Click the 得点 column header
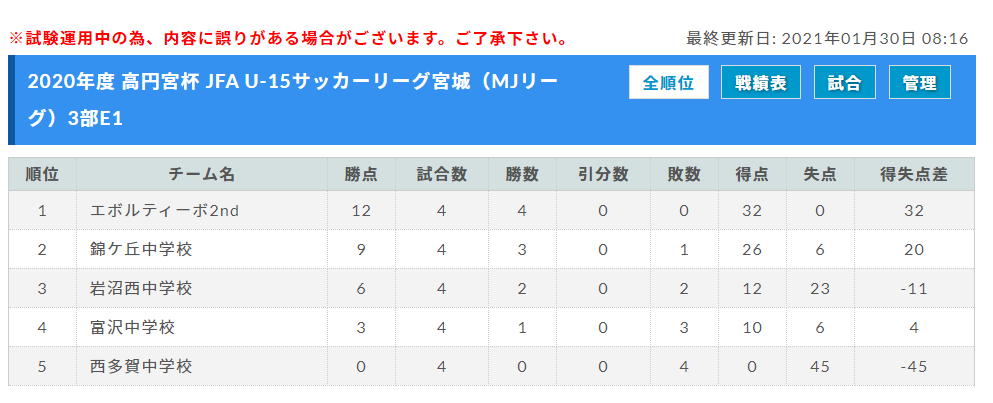993x403 pixels. [752, 175]
